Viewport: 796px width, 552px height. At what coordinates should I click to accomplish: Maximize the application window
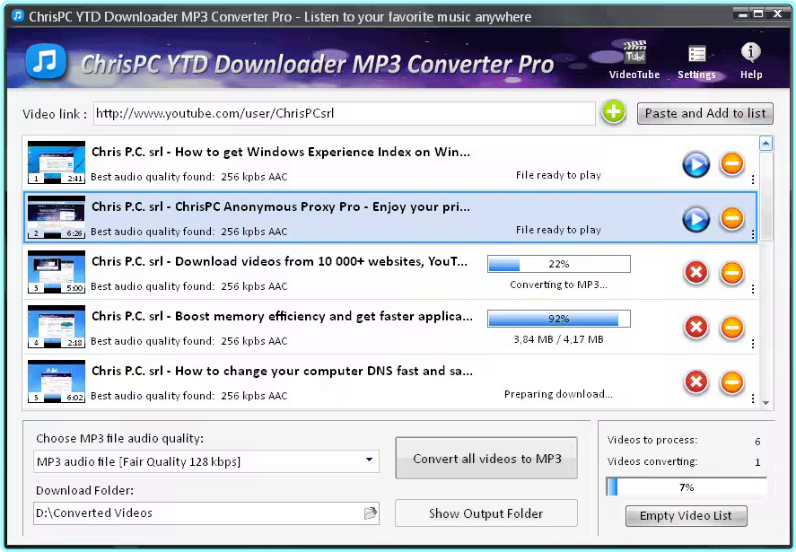759,14
